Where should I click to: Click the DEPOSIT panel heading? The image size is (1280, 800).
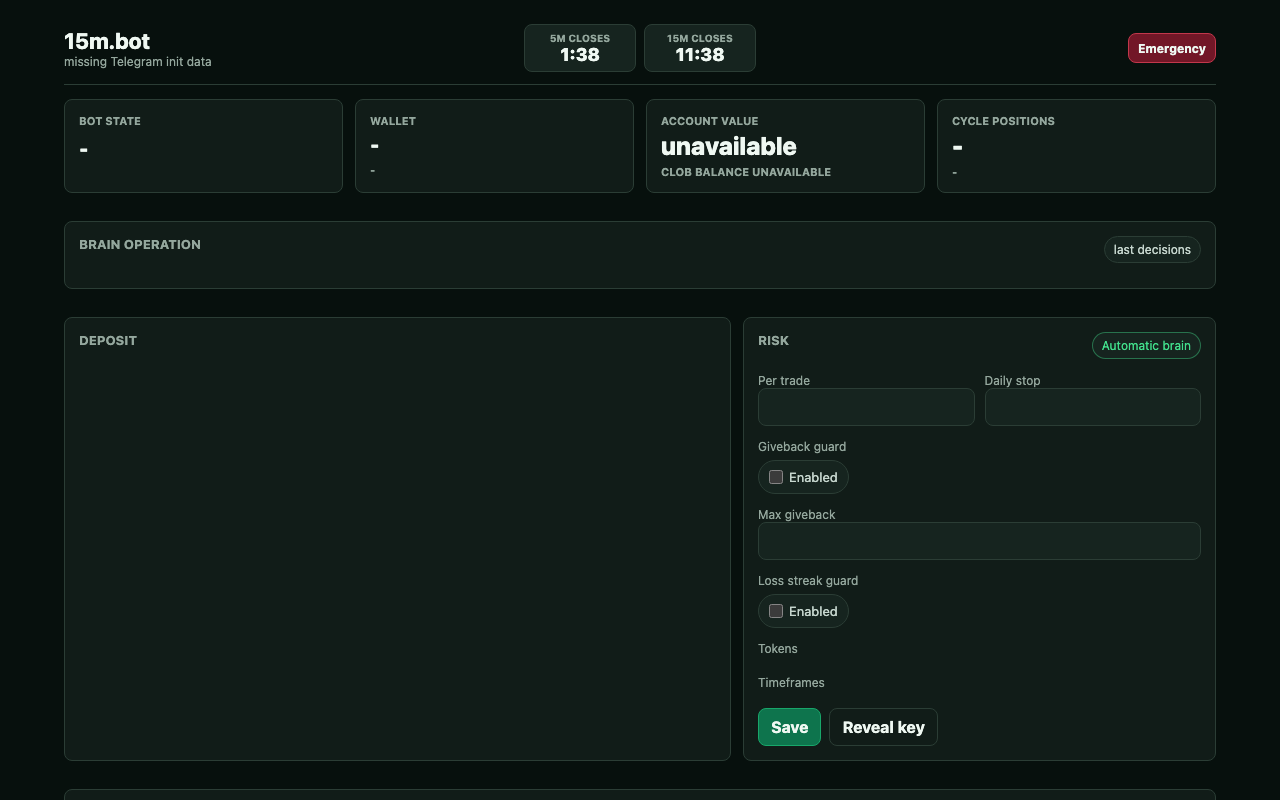(108, 340)
